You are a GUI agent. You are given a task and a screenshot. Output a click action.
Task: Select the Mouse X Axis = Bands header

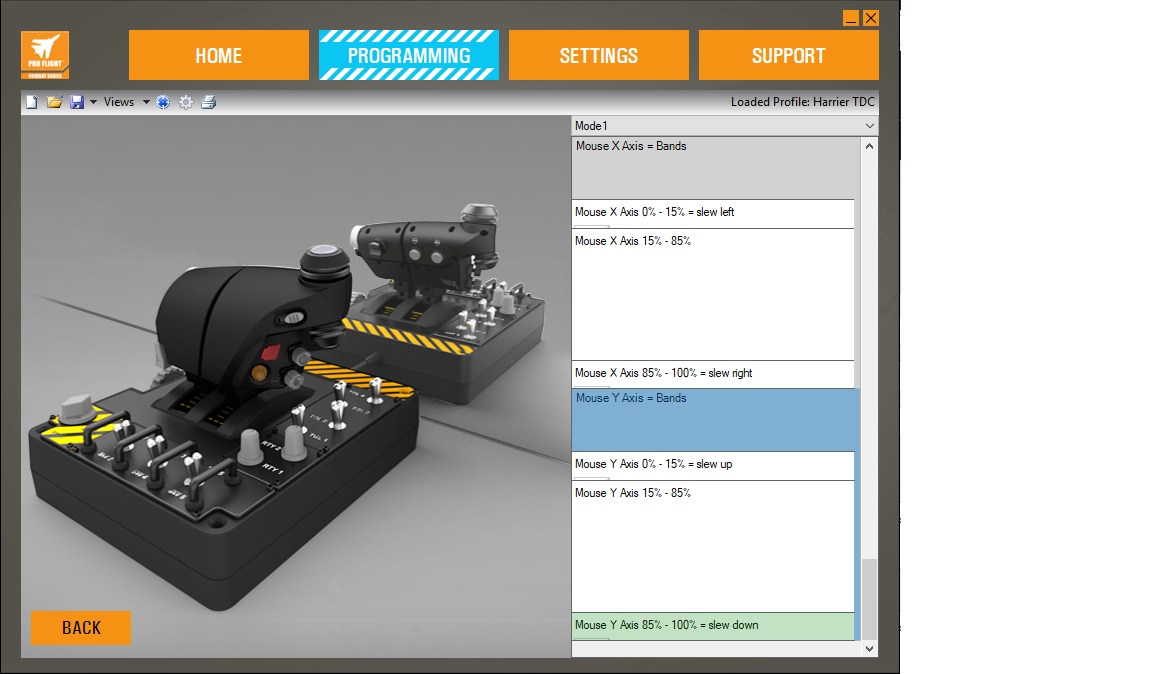click(x=713, y=167)
